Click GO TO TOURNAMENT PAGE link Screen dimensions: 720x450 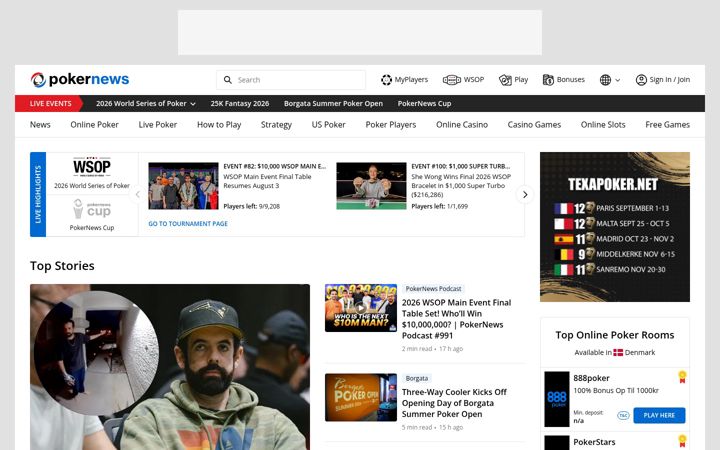click(x=188, y=224)
